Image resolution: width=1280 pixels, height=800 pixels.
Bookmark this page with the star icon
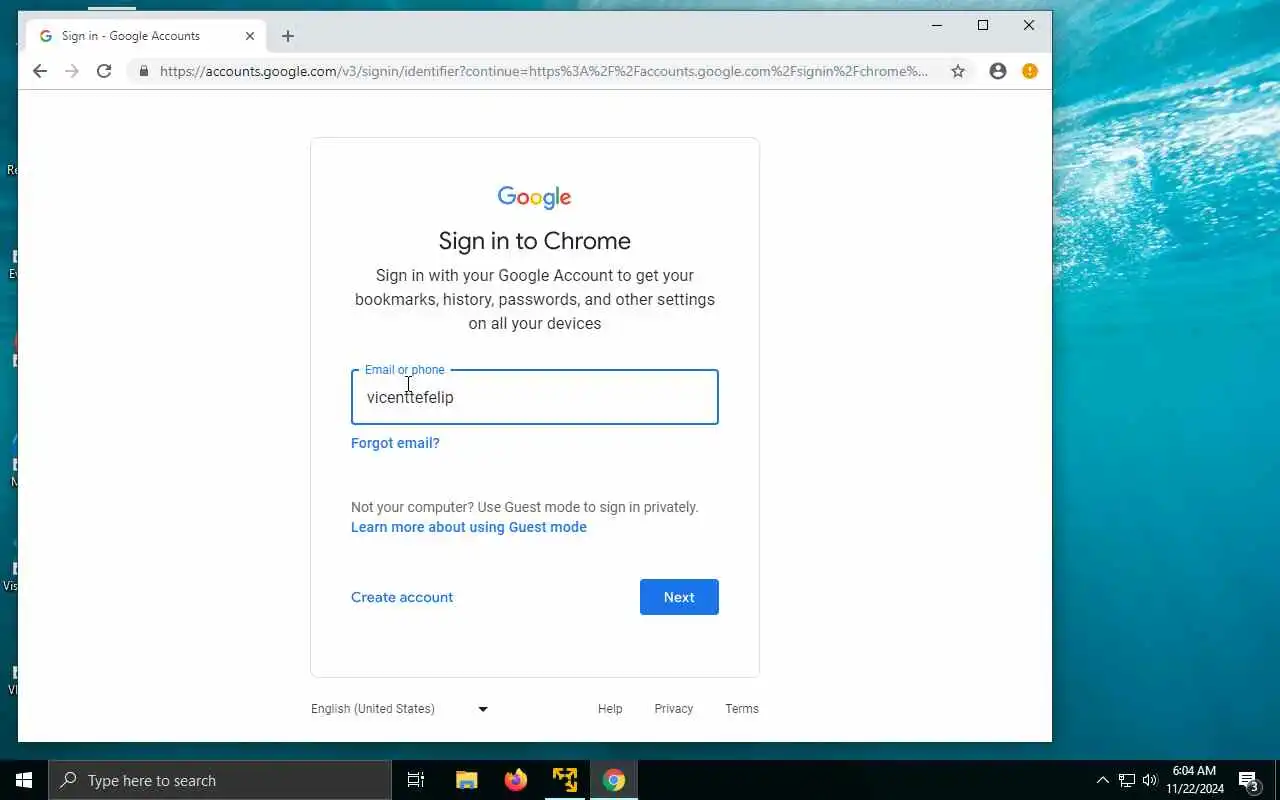958,71
